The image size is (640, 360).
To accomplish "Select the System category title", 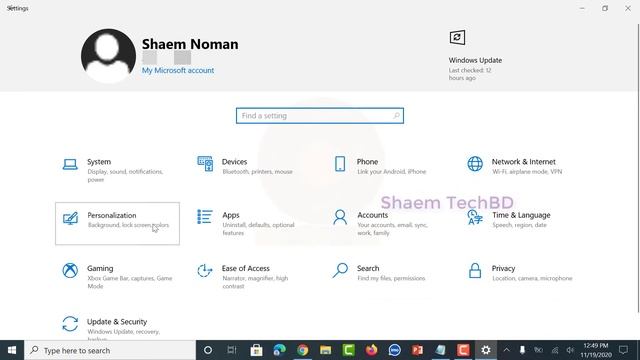I will (99, 162).
